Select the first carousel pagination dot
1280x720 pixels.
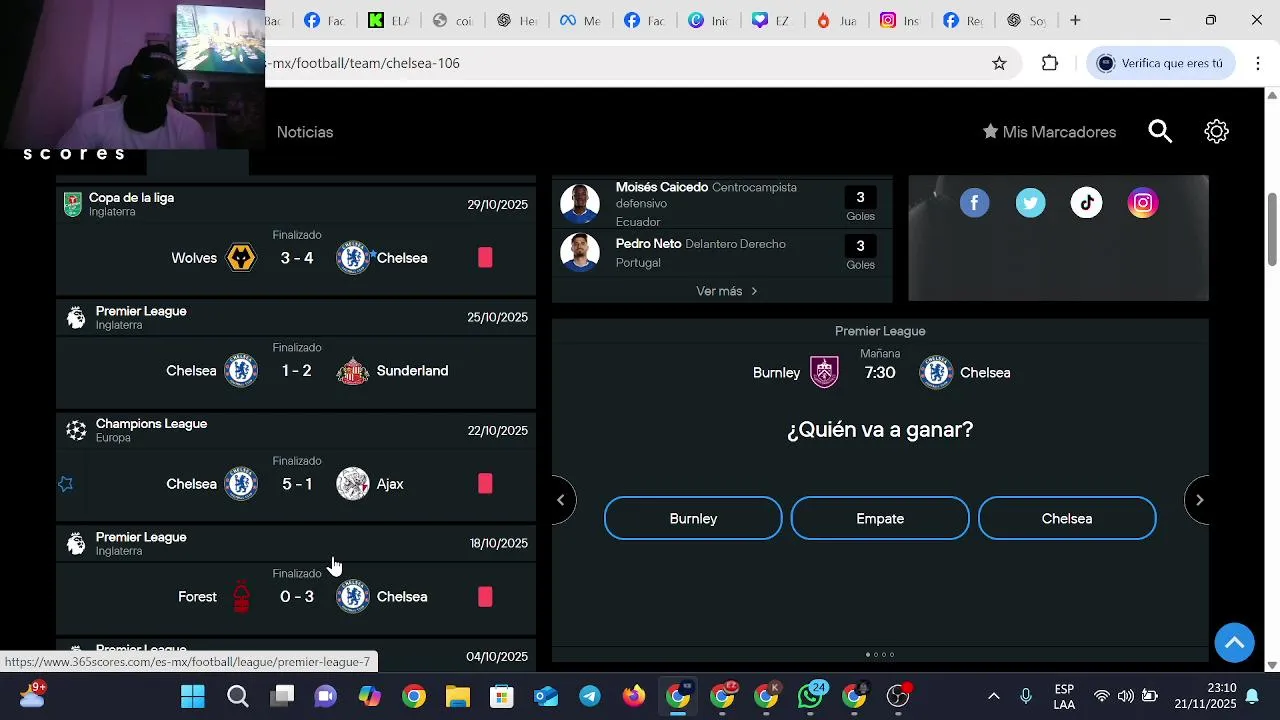867,655
